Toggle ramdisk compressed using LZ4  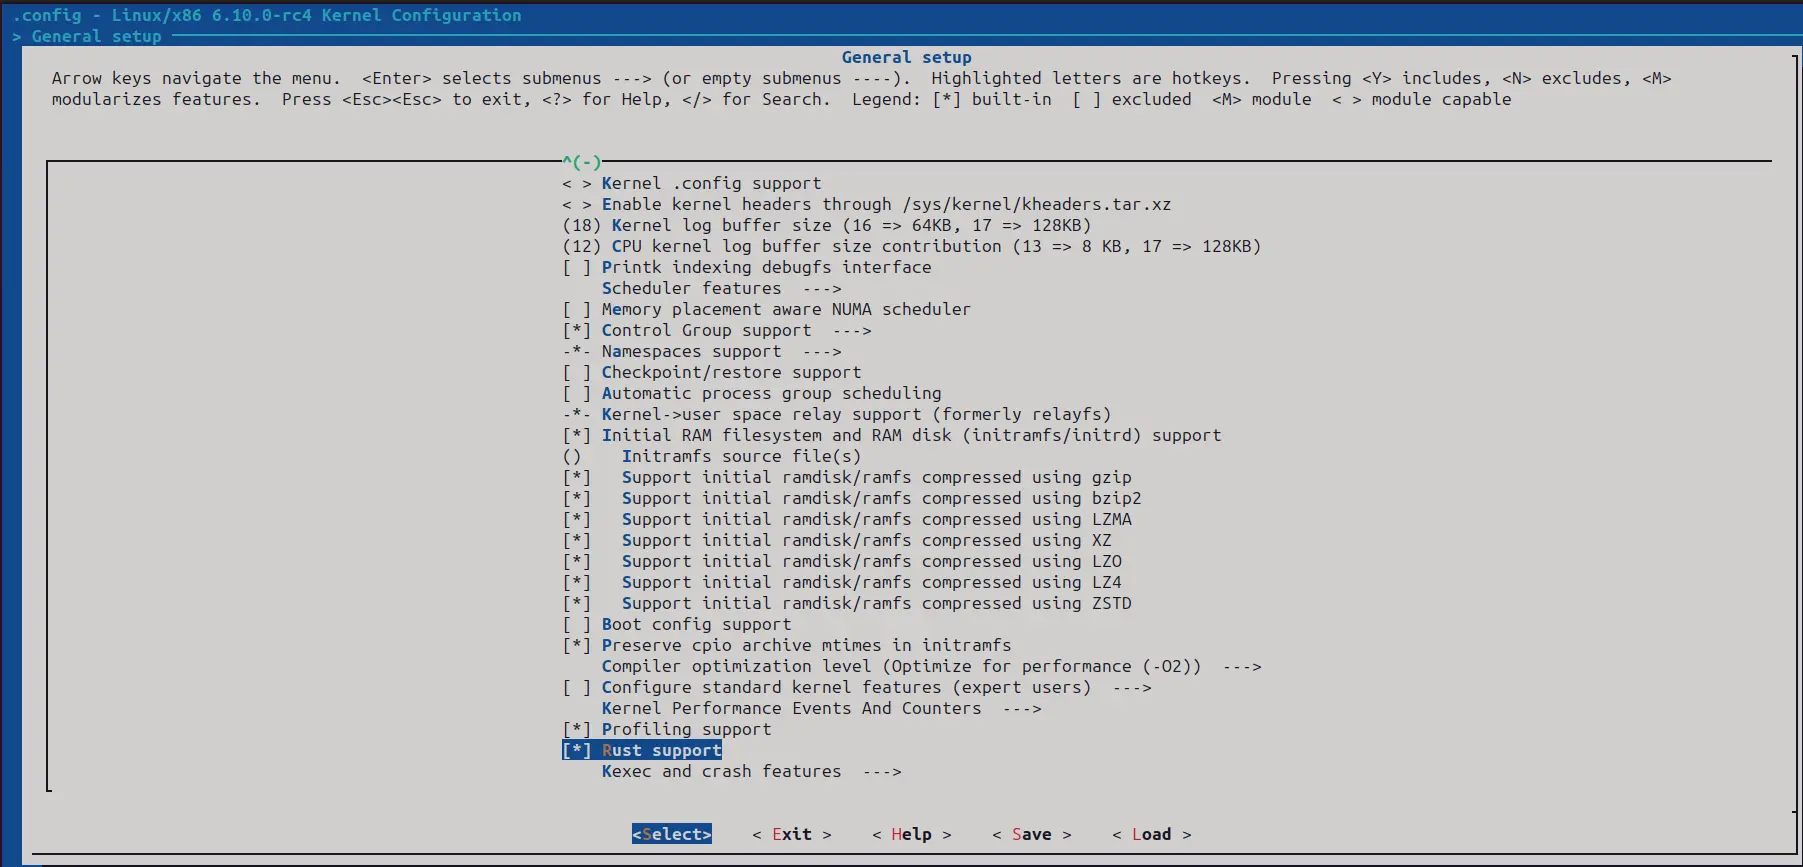[x=842, y=582]
